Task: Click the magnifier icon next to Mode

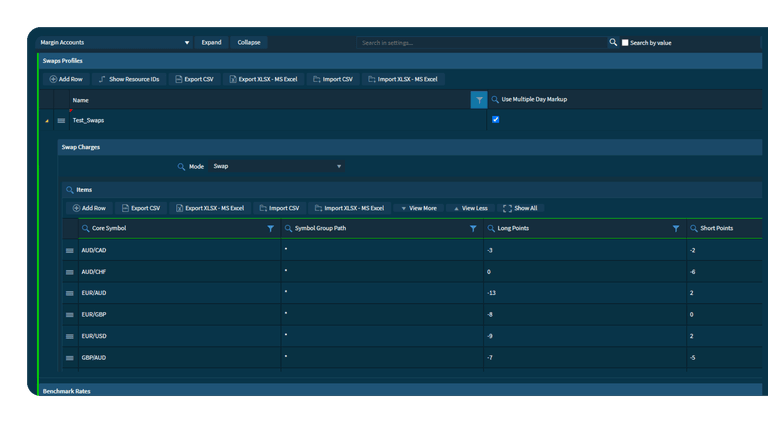Action: coord(181,166)
